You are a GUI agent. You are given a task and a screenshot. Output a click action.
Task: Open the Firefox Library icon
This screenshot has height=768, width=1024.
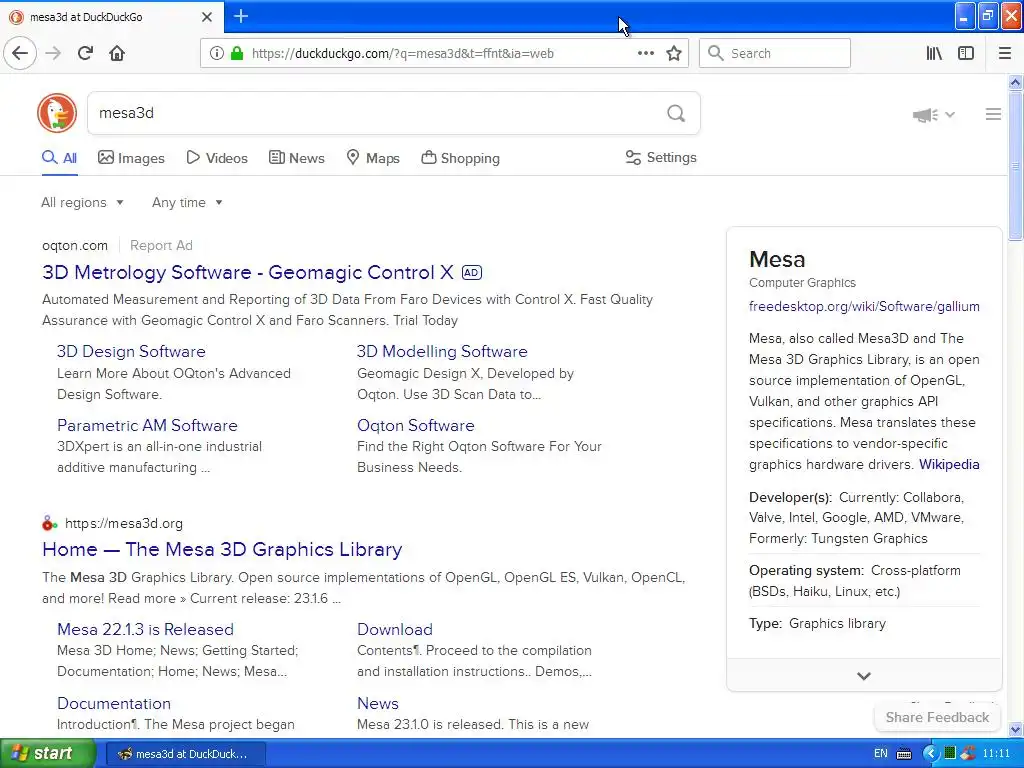coord(934,54)
